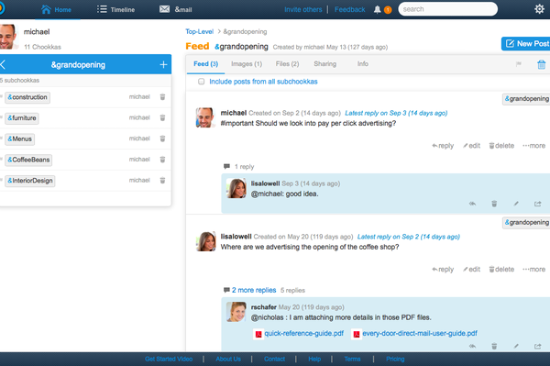Go to the Home tab
The image size is (550, 366).
(56, 9)
